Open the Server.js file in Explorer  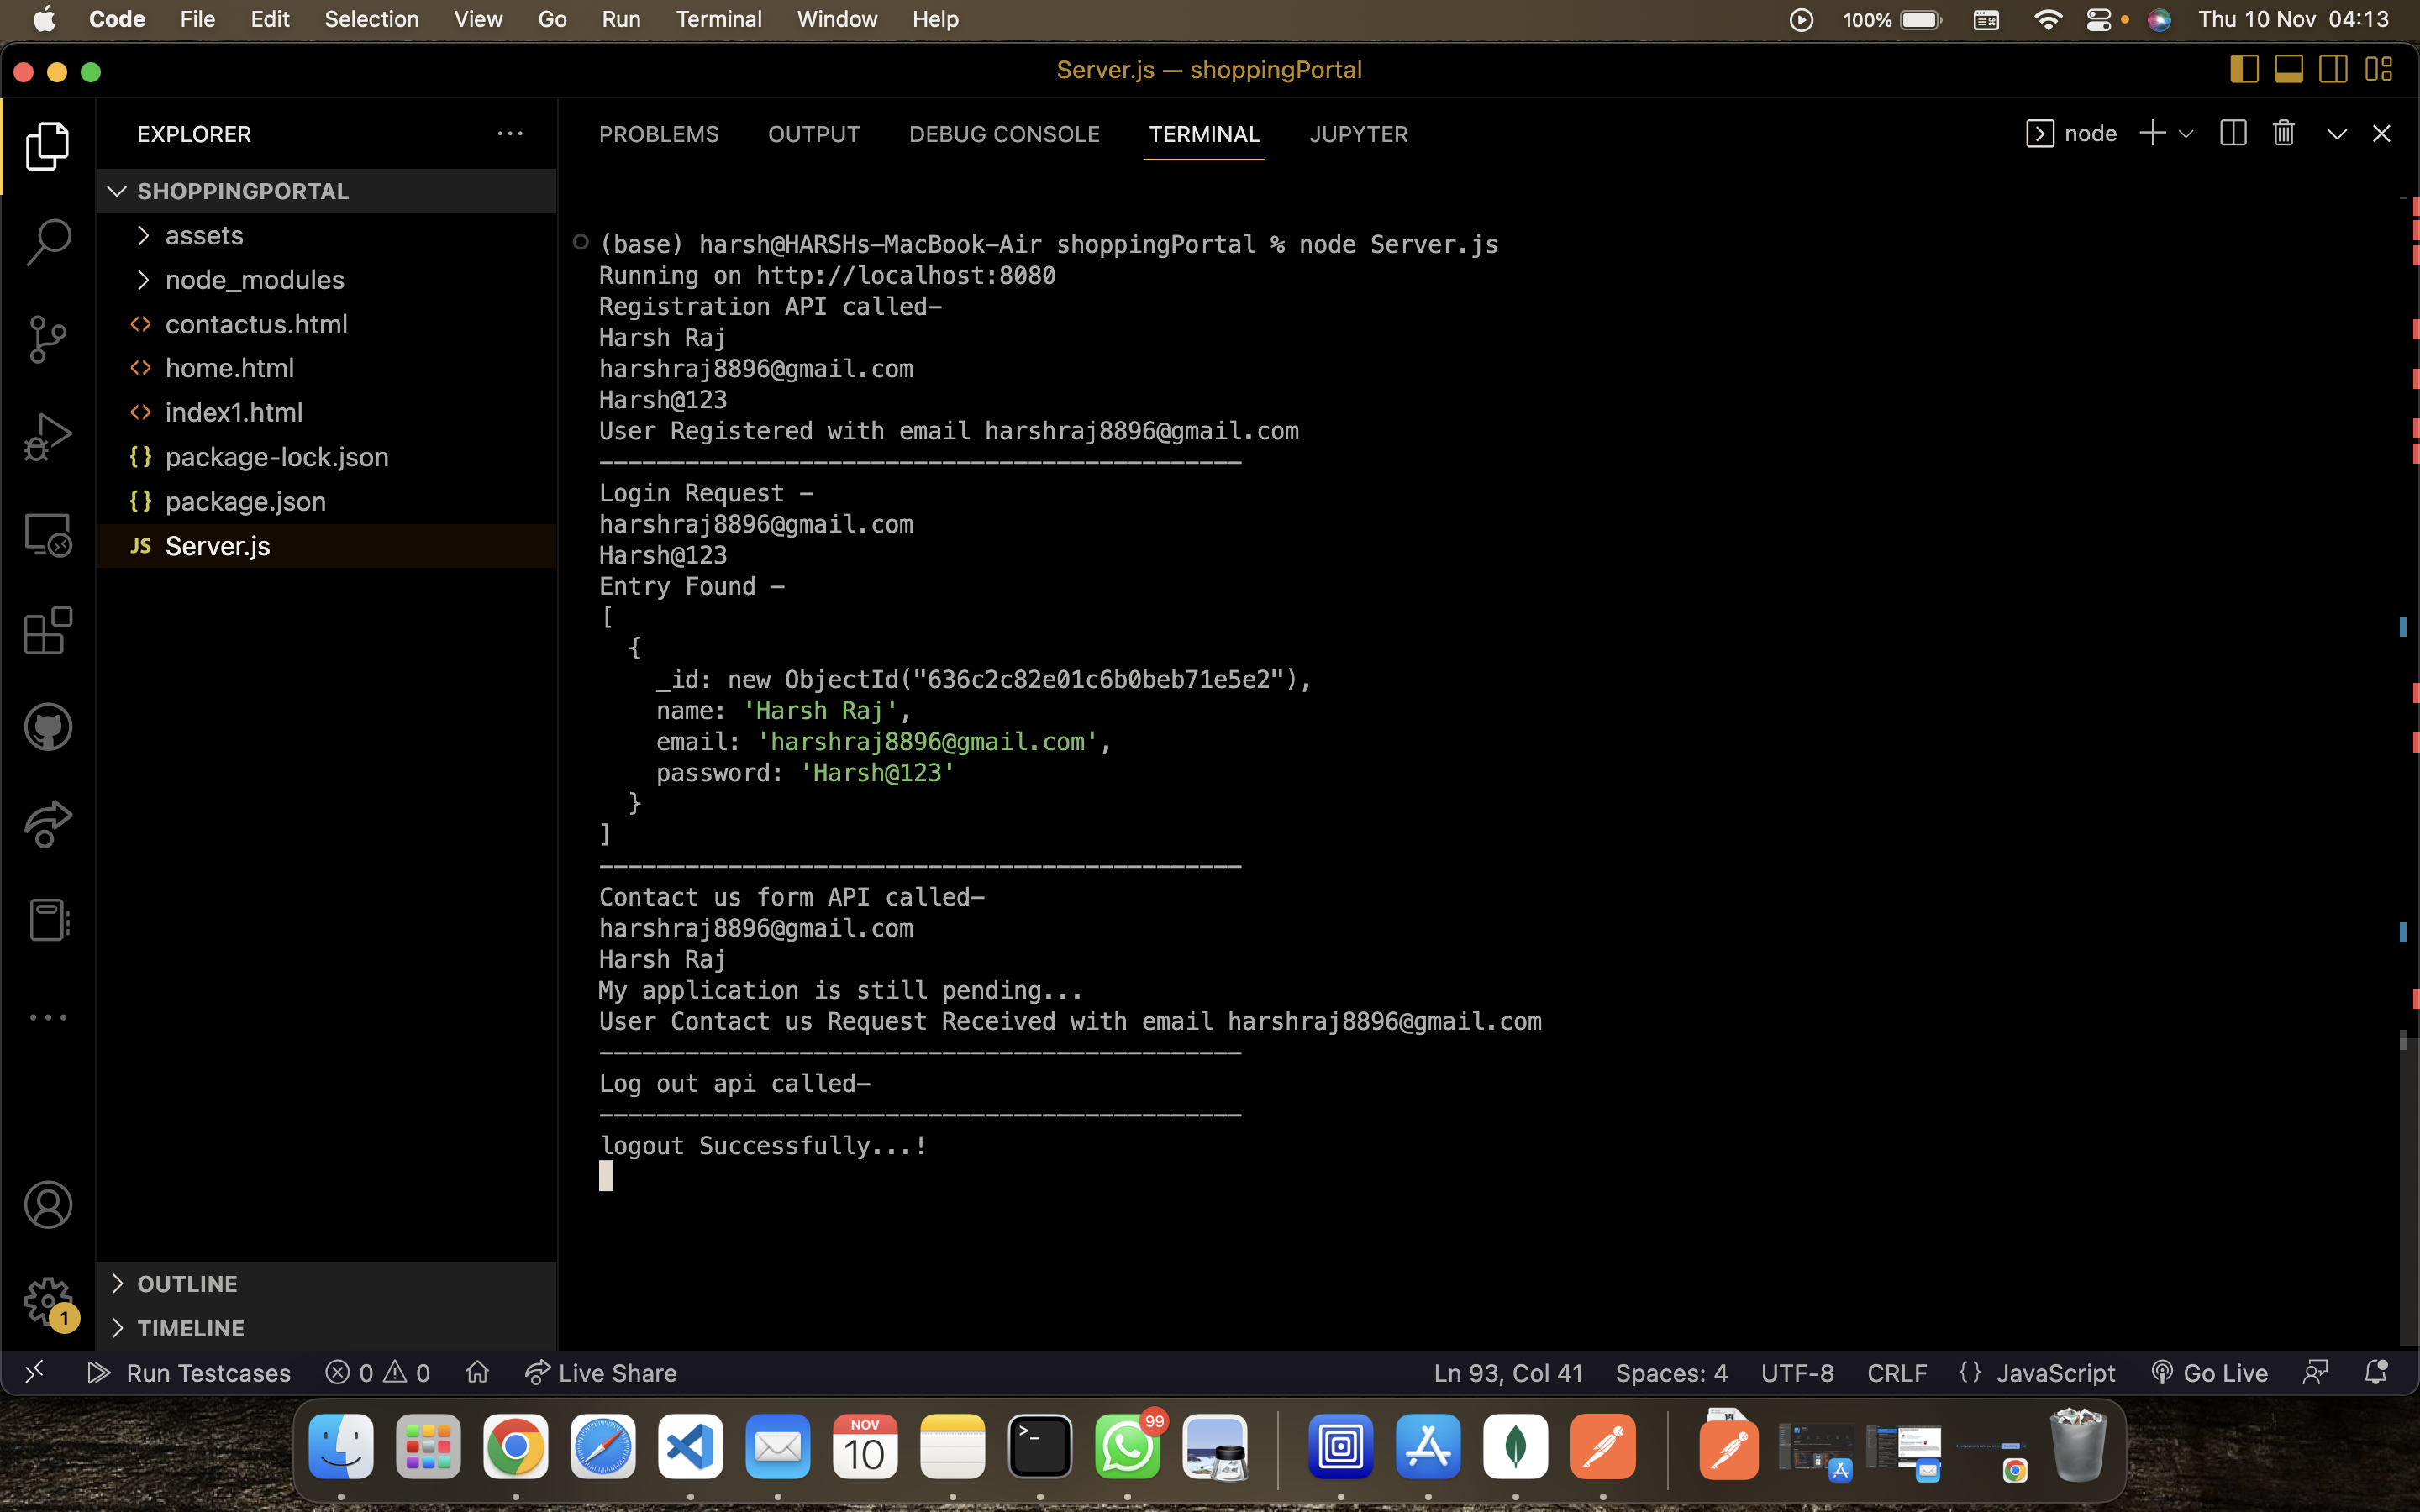coord(326,546)
